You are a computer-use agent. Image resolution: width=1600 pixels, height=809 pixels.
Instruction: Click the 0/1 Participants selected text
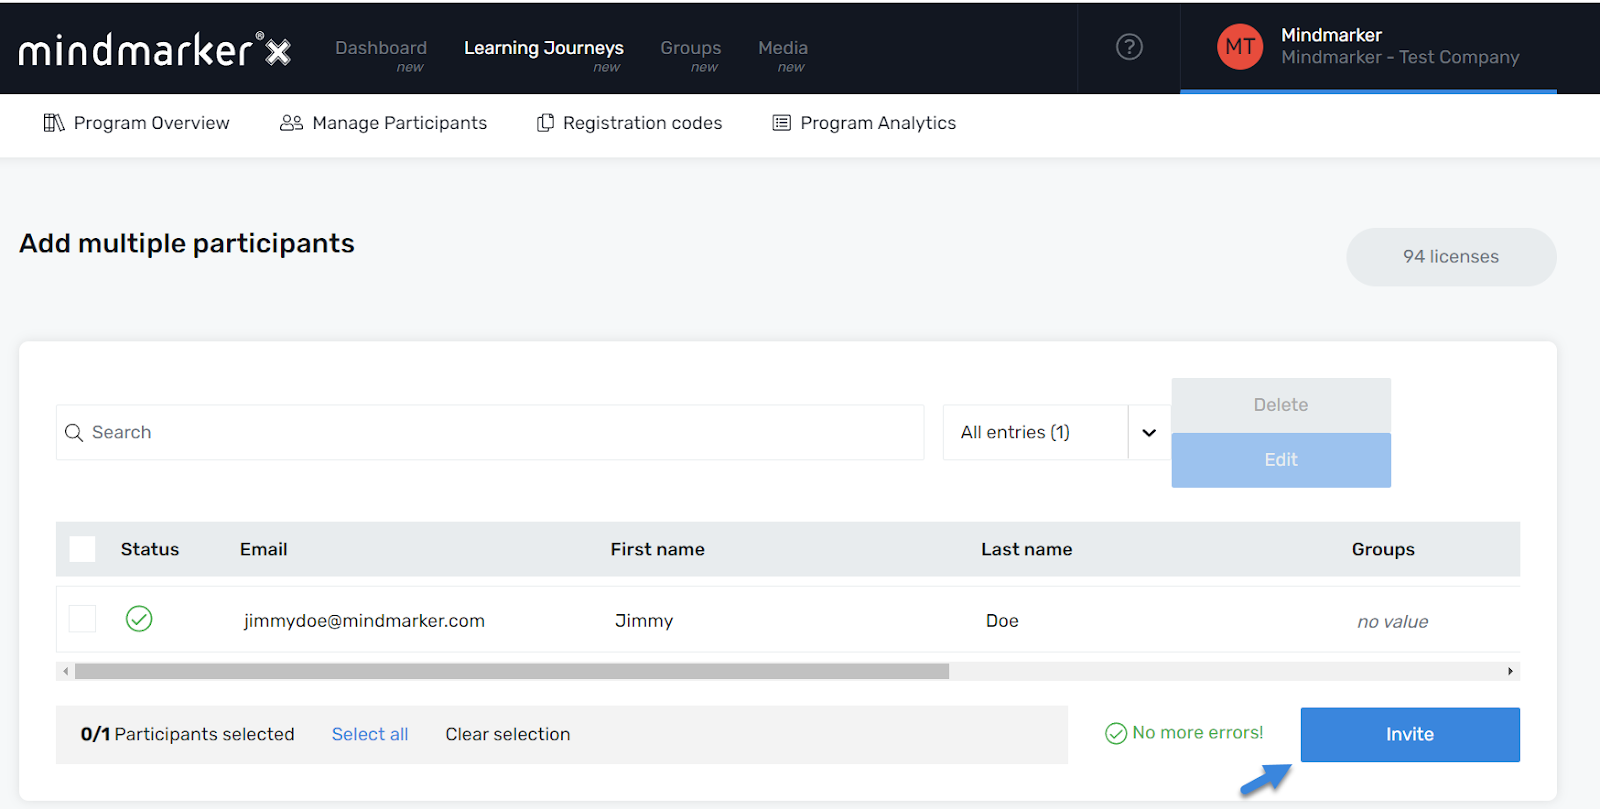pyautogui.click(x=188, y=735)
